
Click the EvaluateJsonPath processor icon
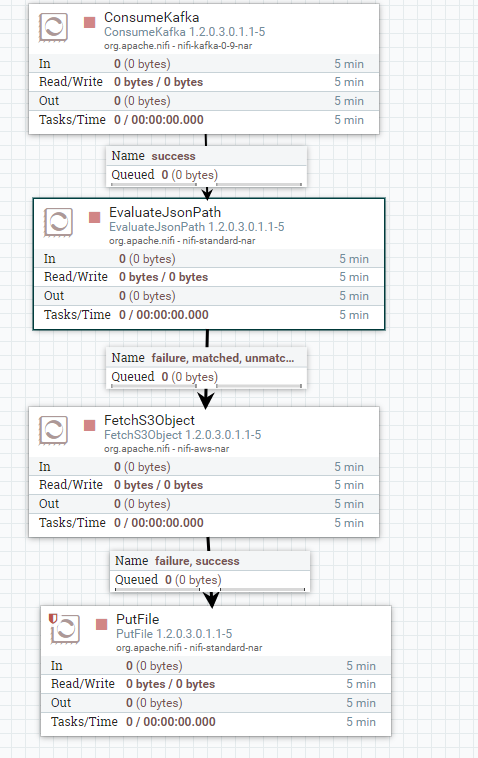tap(58, 222)
